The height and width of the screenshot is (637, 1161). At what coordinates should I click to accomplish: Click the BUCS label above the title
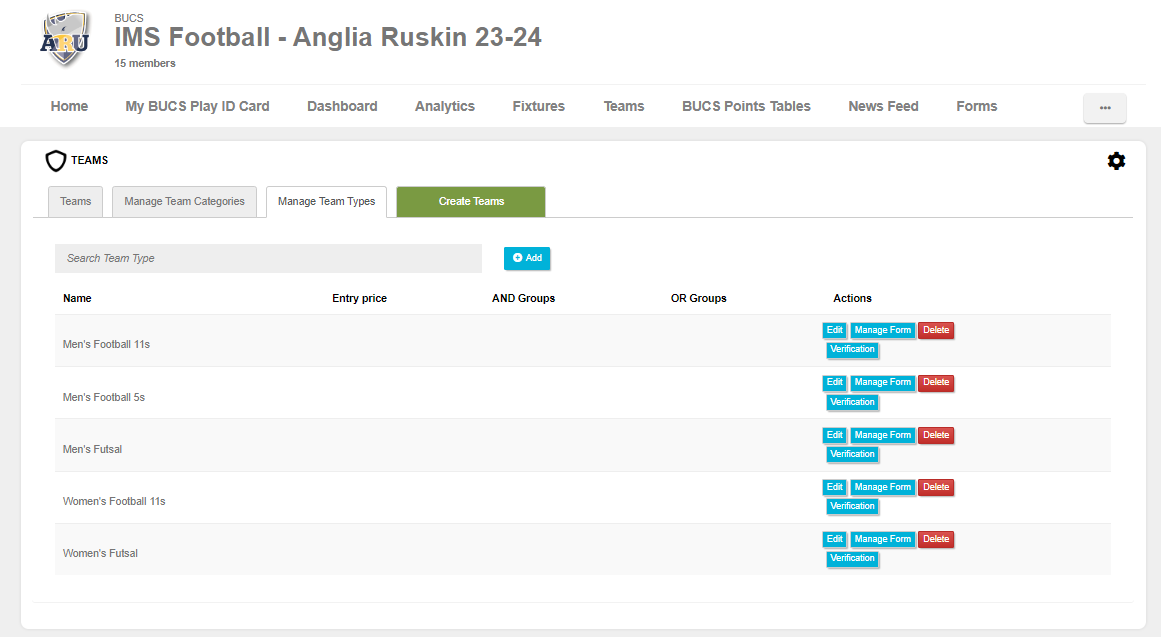point(129,18)
